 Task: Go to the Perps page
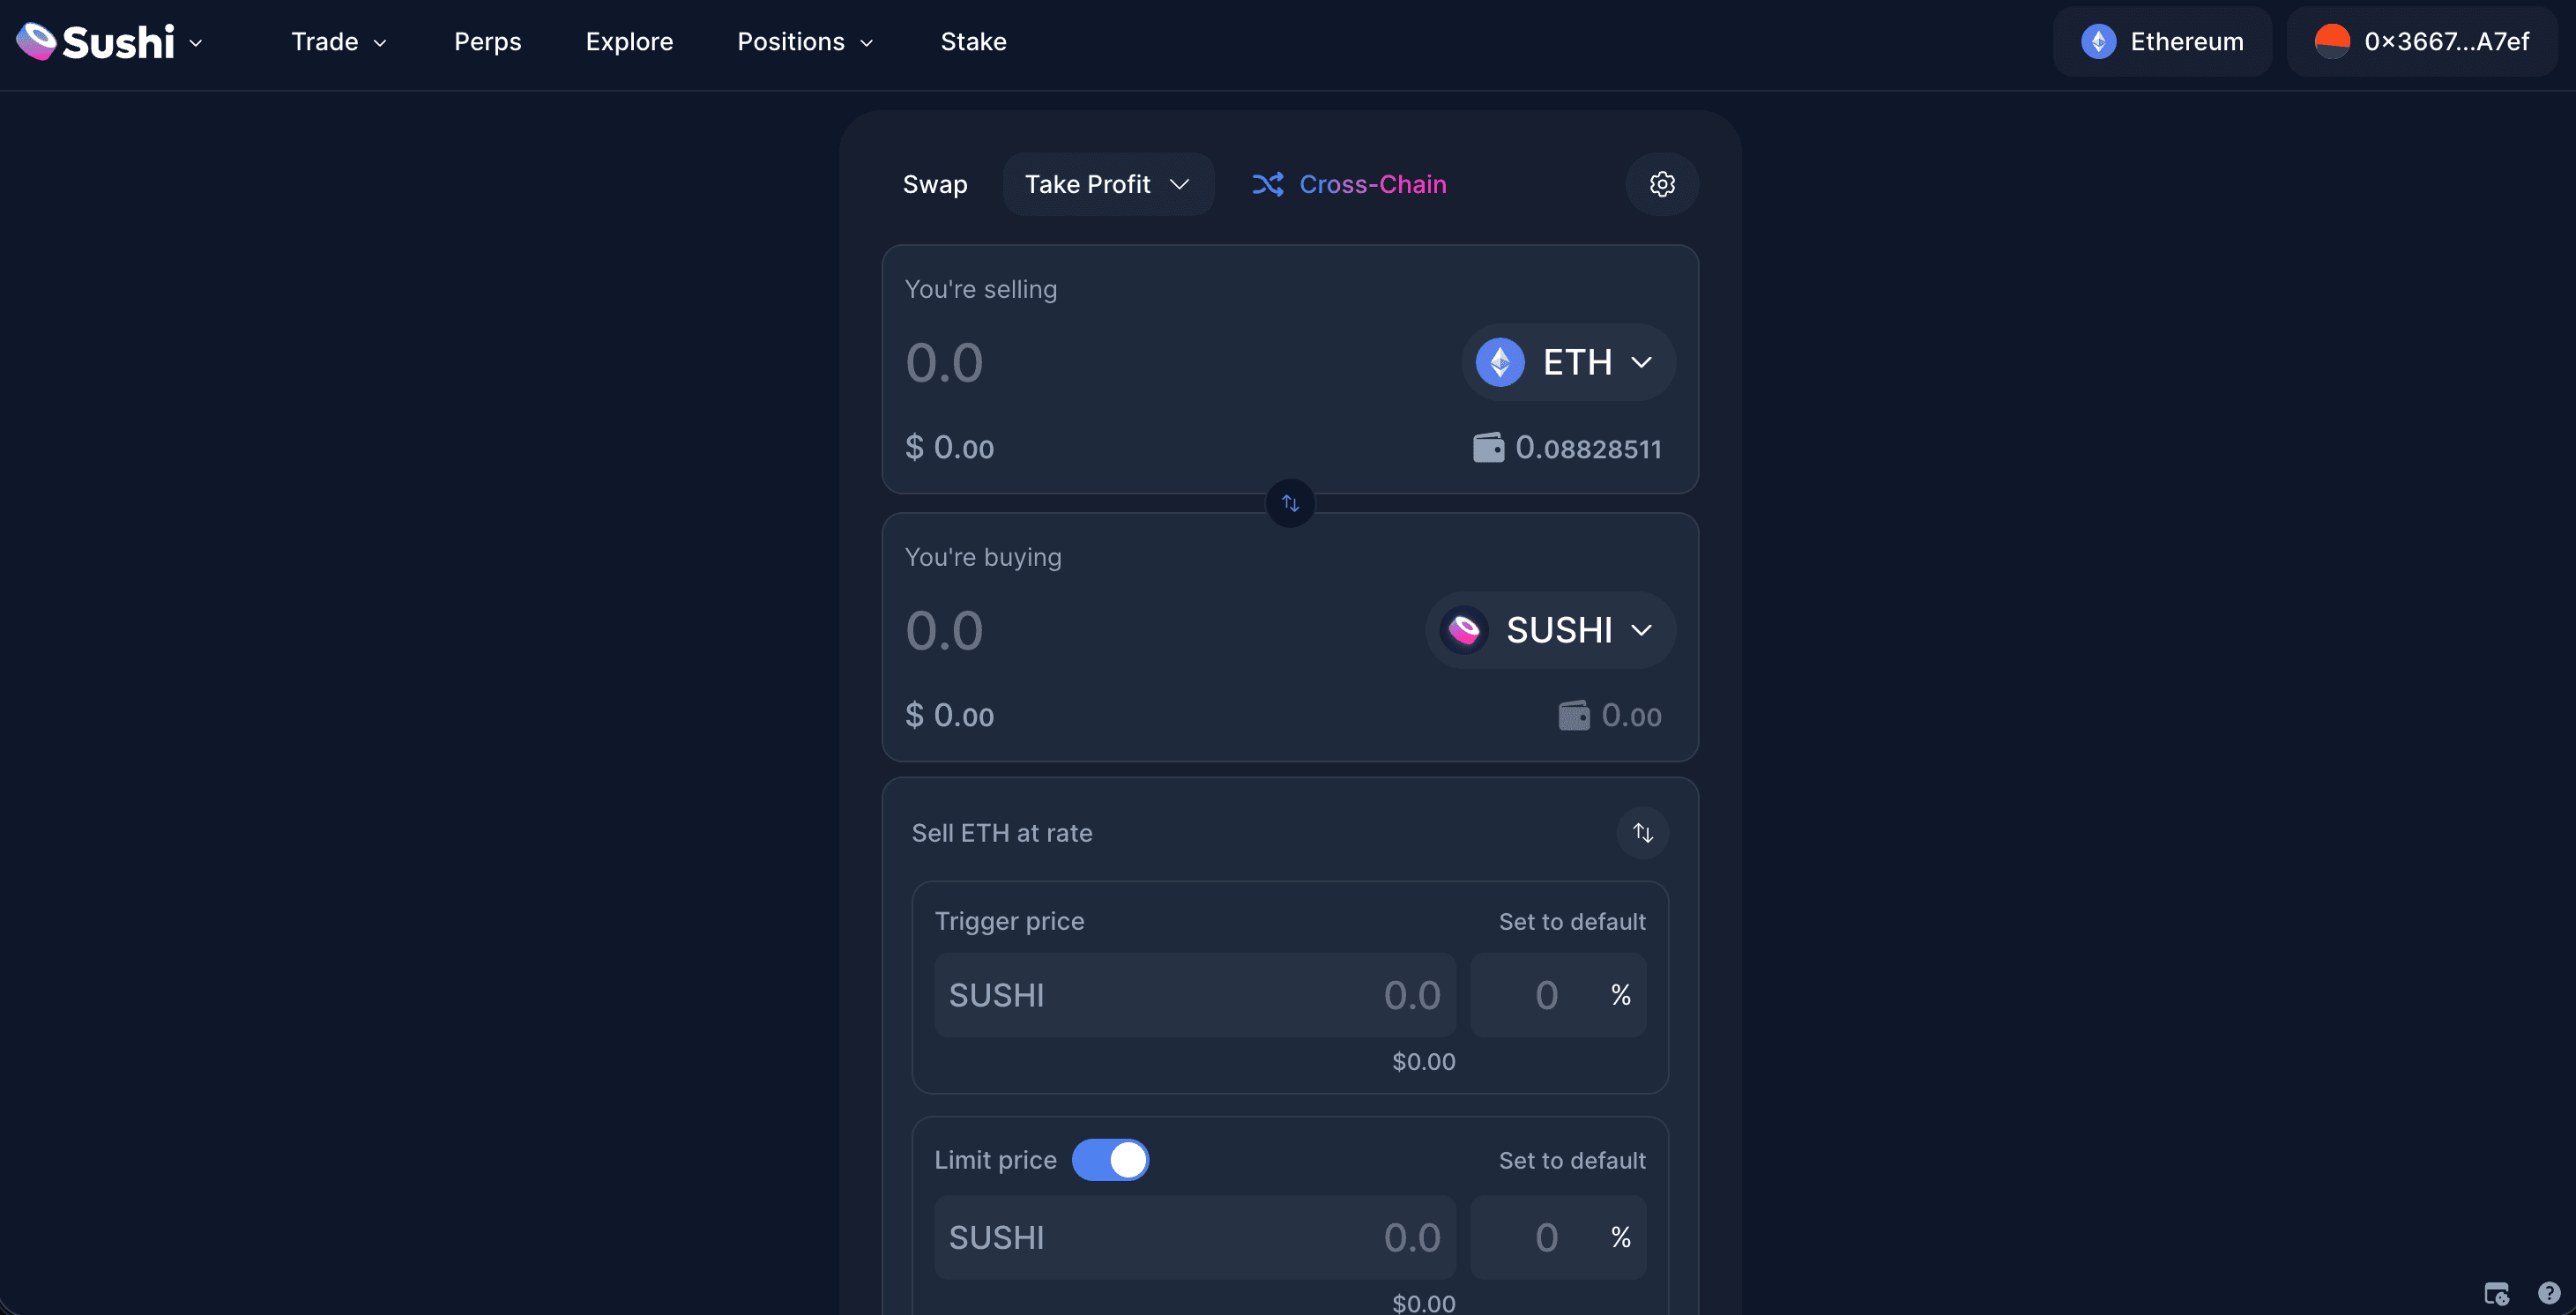pyautogui.click(x=488, y=42)
